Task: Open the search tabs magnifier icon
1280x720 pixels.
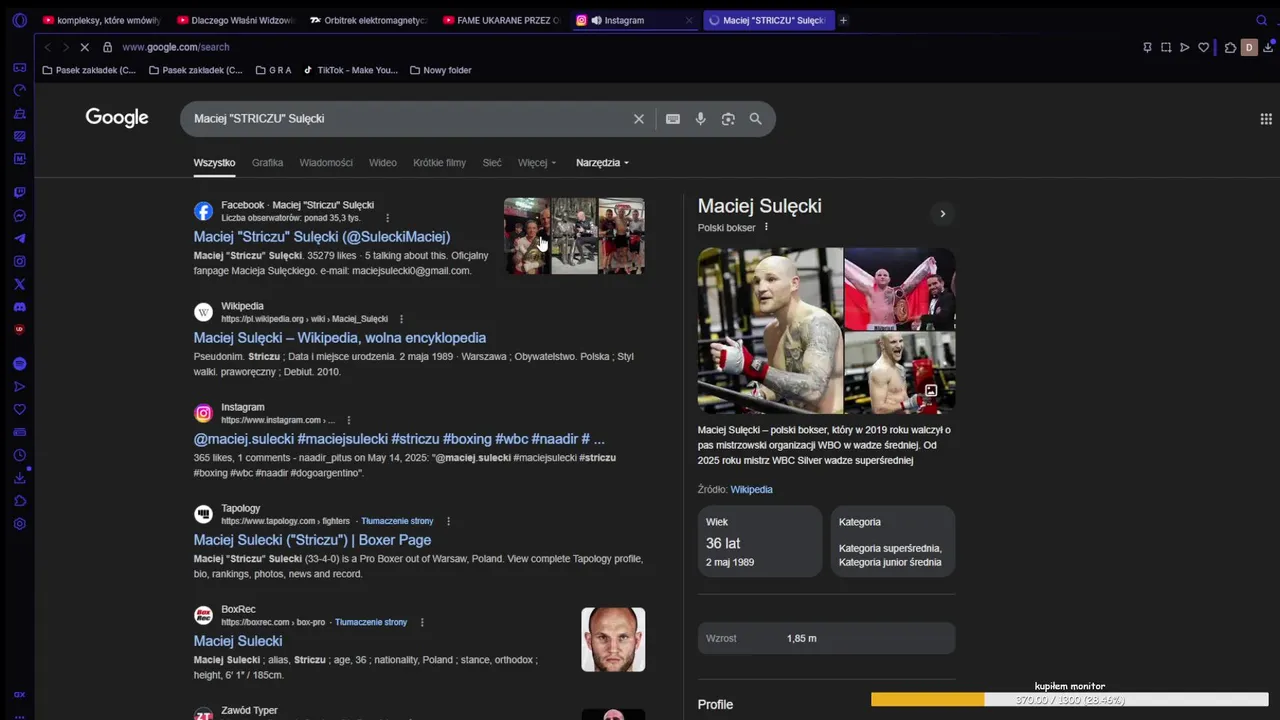Action: (1261, 20)
